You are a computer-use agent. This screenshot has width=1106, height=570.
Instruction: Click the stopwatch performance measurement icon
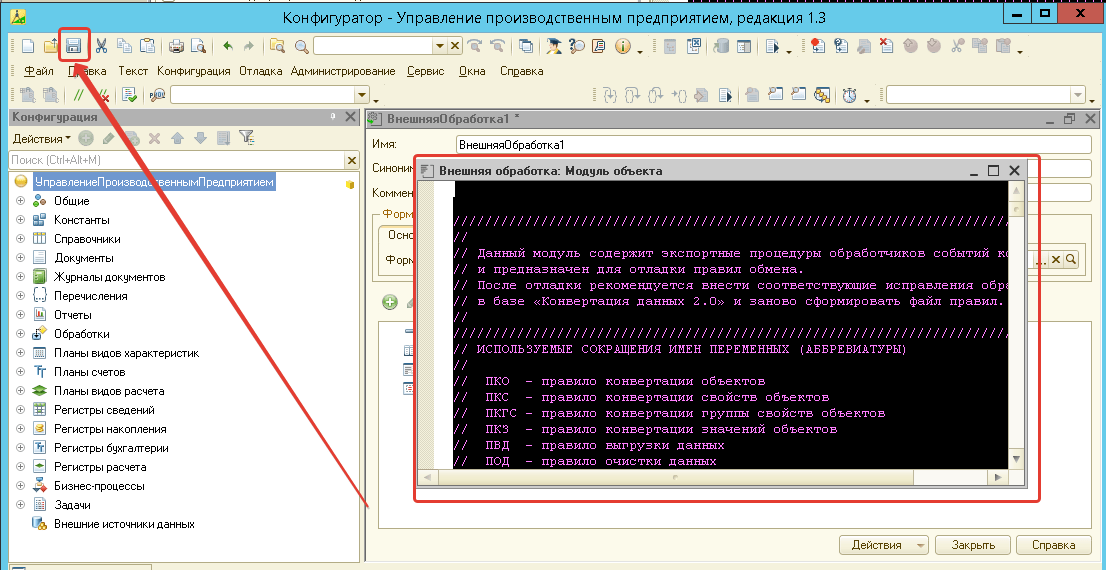coord(849,95)
